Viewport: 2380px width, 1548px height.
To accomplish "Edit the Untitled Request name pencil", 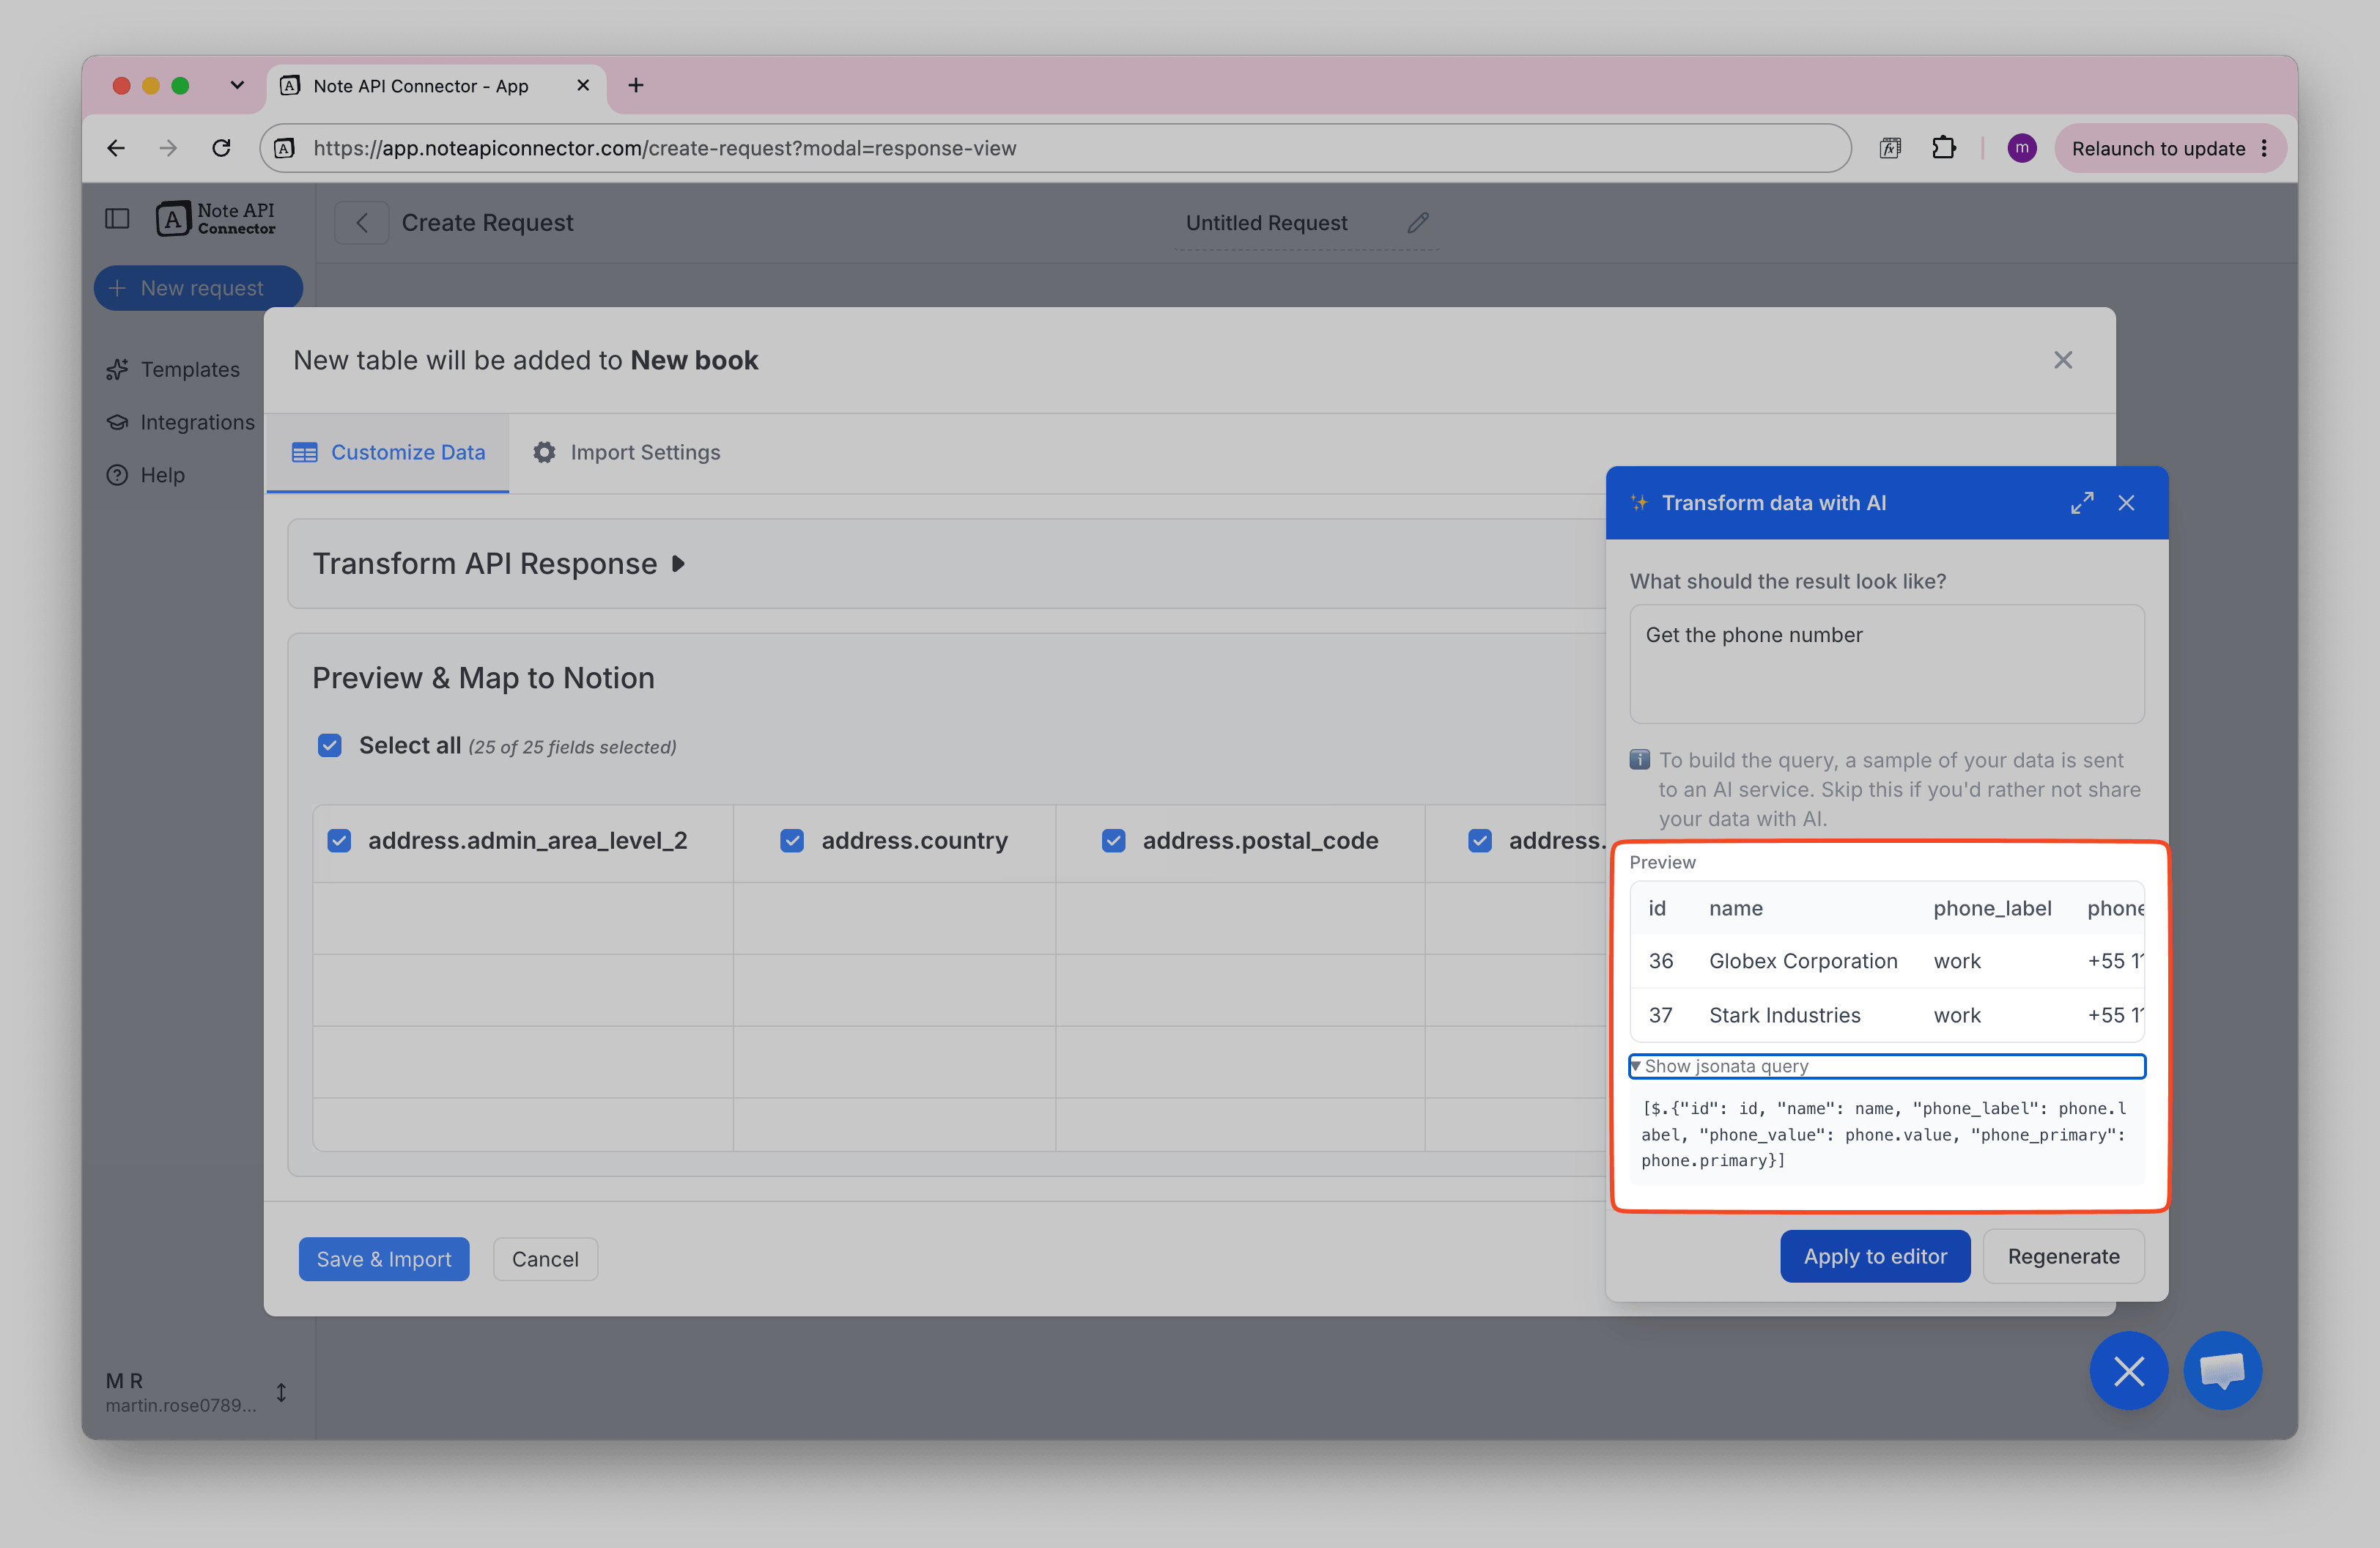I will (x=1418, y=222).
